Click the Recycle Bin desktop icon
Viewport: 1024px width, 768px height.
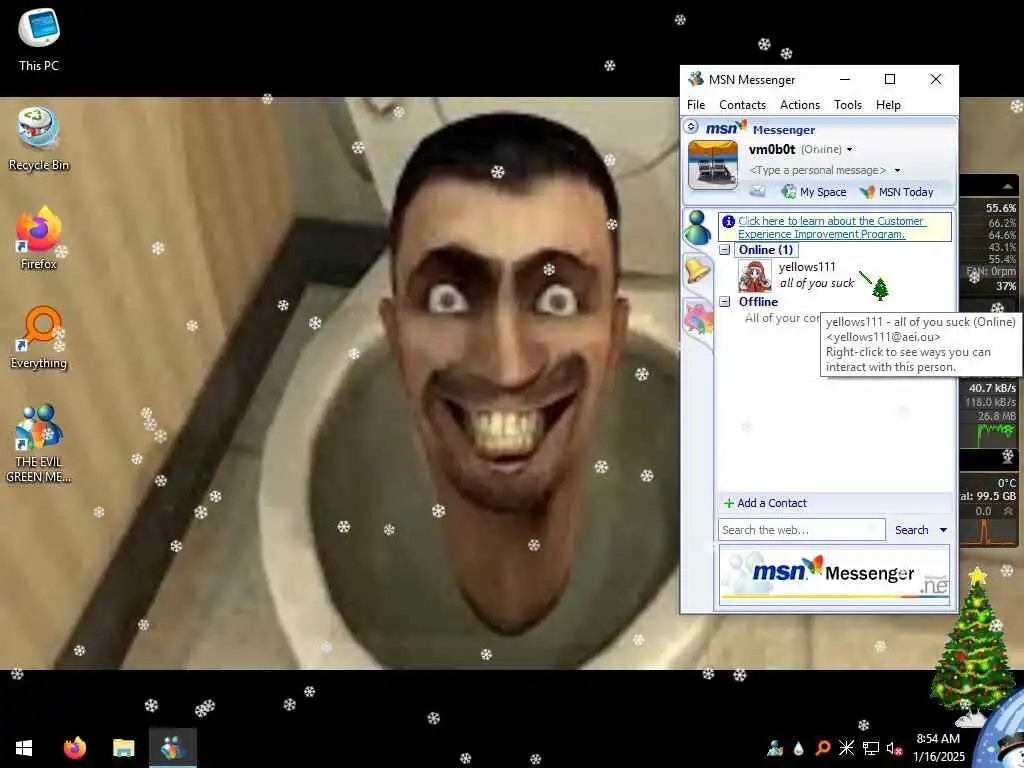coord(39,139)
